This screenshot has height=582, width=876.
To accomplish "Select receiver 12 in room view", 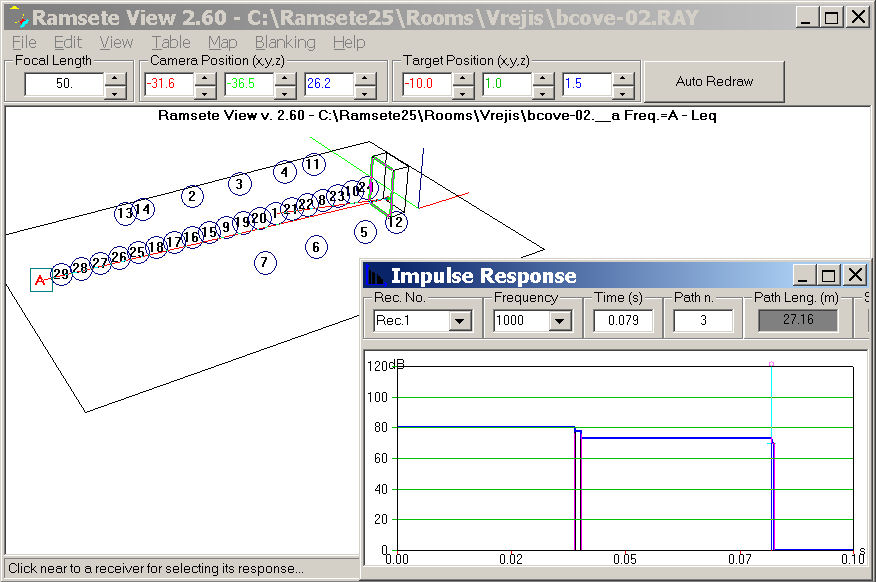I will pyautogui.click(x=396, y=222).
